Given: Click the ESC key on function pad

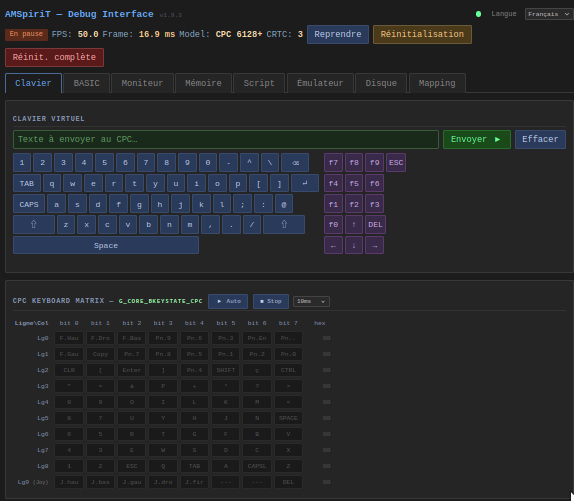Looking at the screenshot, I should click(396, 162).
